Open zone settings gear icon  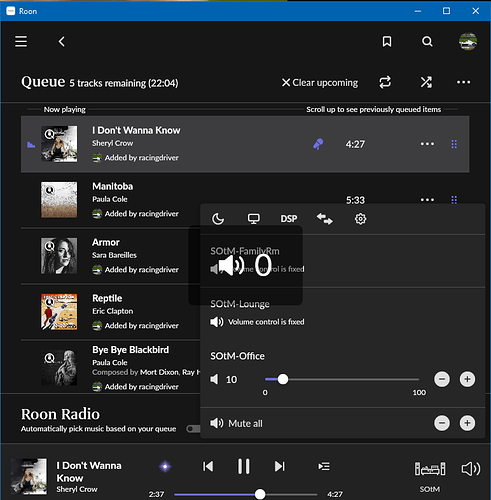360,219
